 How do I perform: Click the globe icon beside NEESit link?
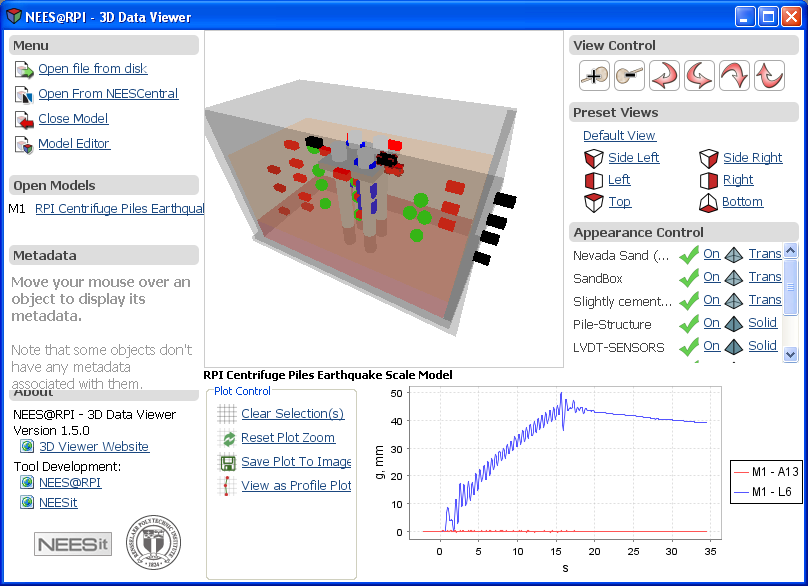[x=27, y=502]
